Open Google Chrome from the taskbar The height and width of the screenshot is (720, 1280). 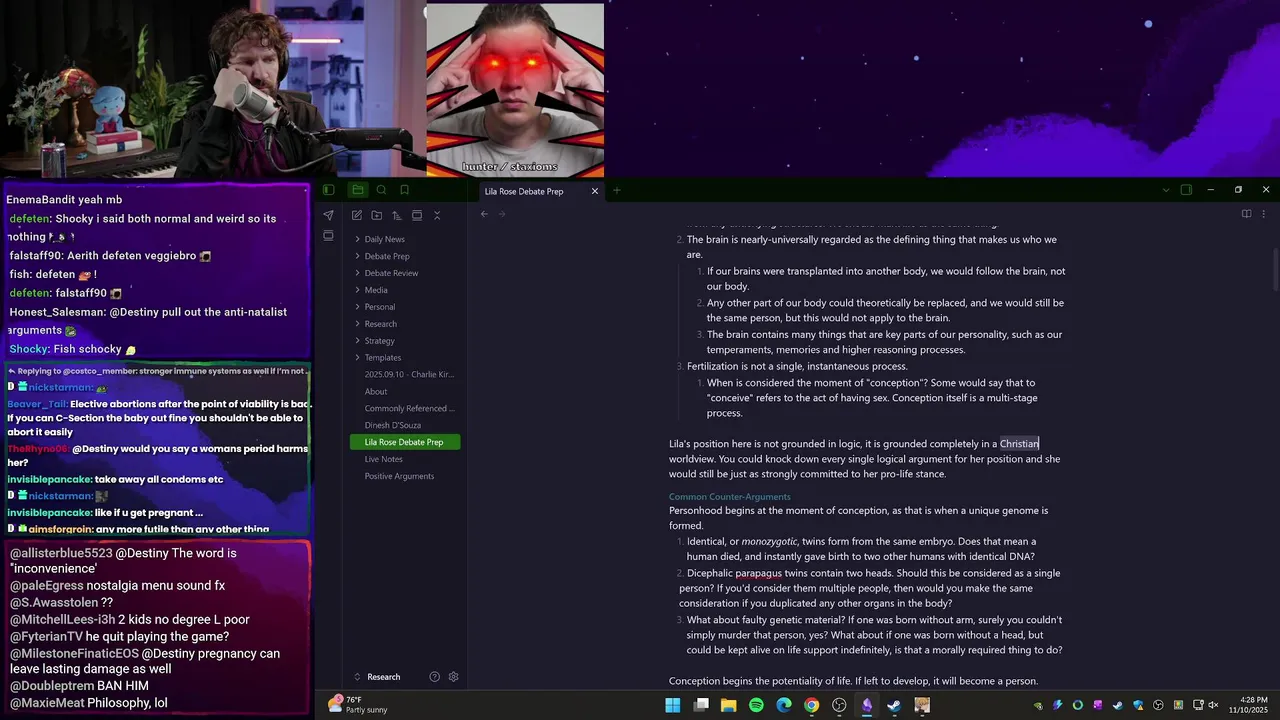pos(811,705)
